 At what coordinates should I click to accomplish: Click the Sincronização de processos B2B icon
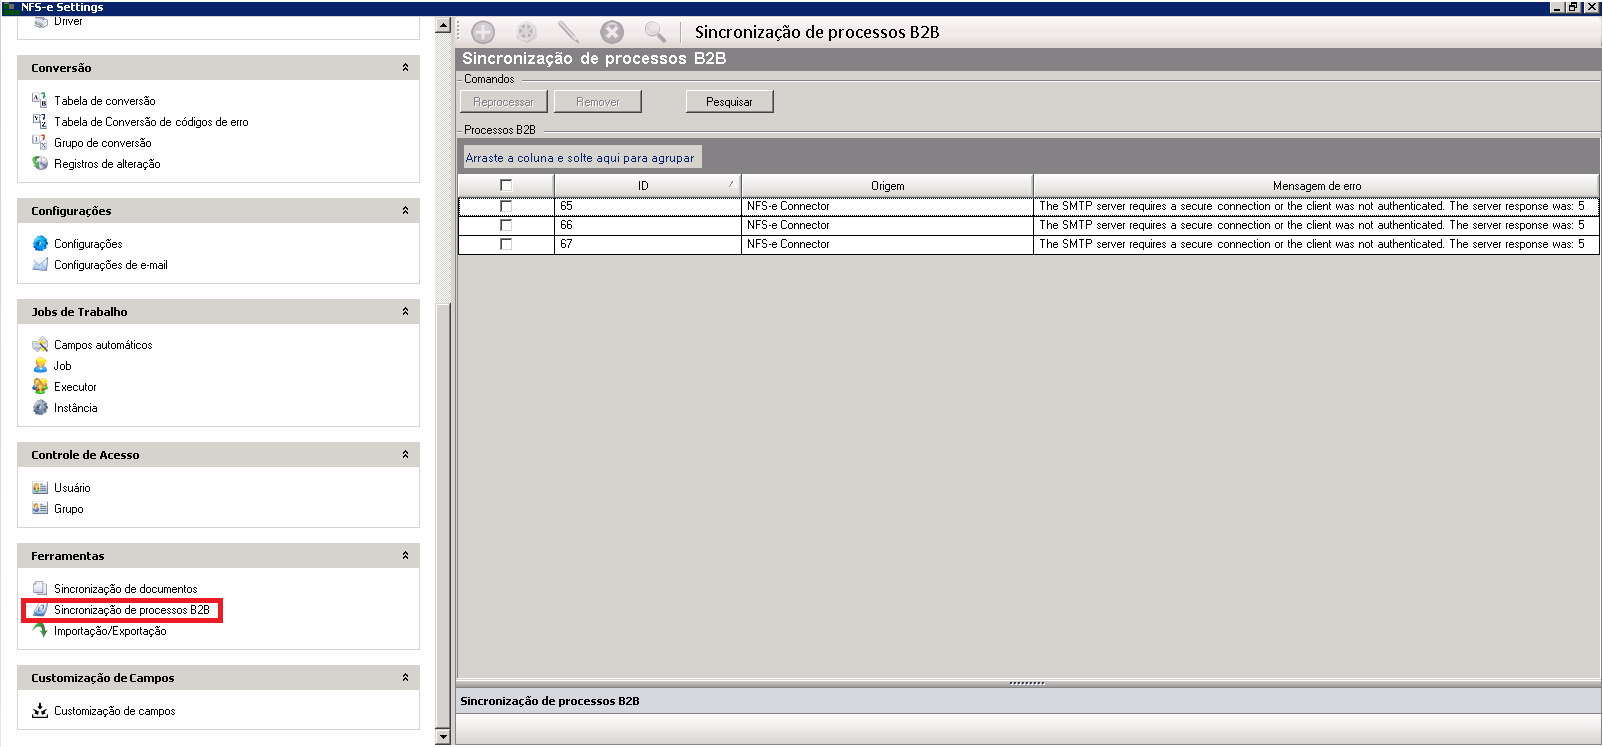[x=40, y=609]
